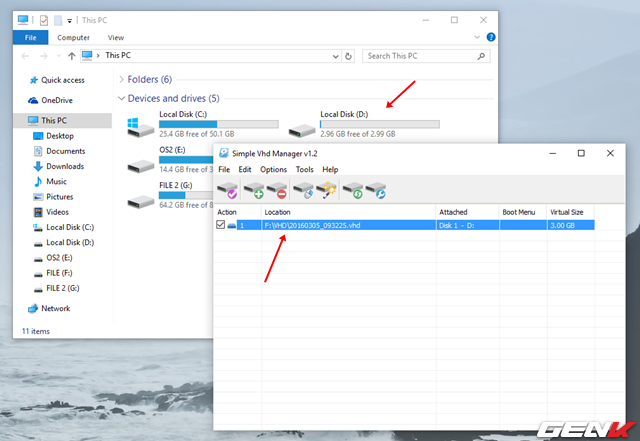Click Local Disk (C:) usage bar

point(219,124)
